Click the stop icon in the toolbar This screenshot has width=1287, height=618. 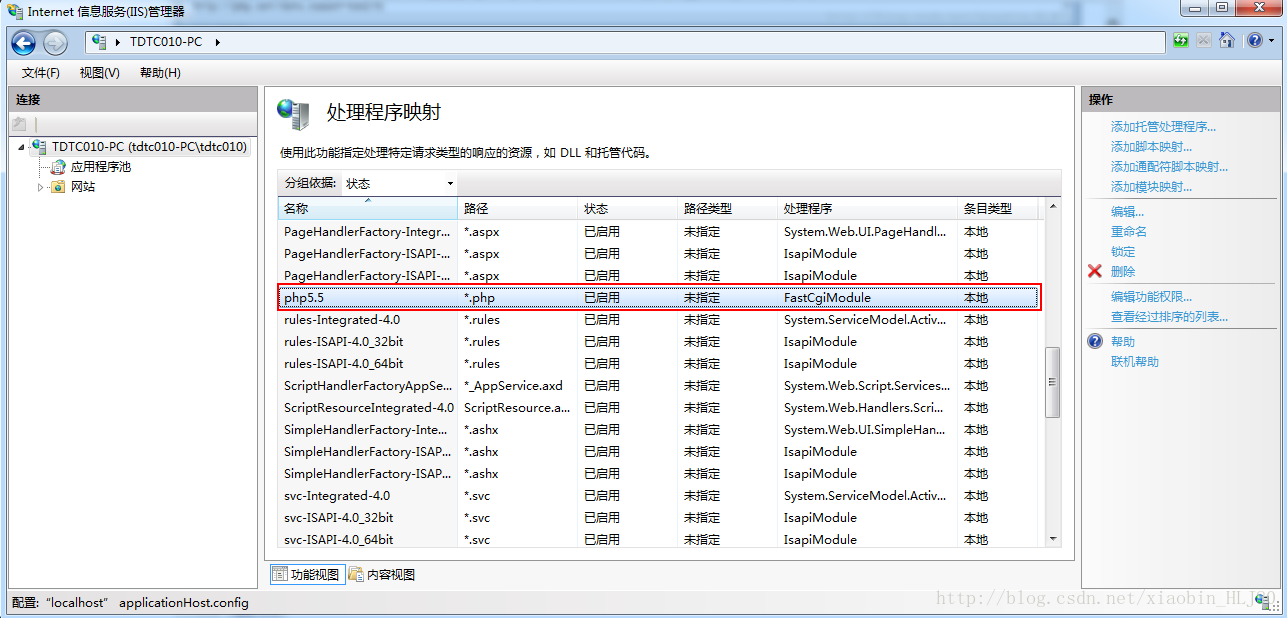click(1204, 41)
